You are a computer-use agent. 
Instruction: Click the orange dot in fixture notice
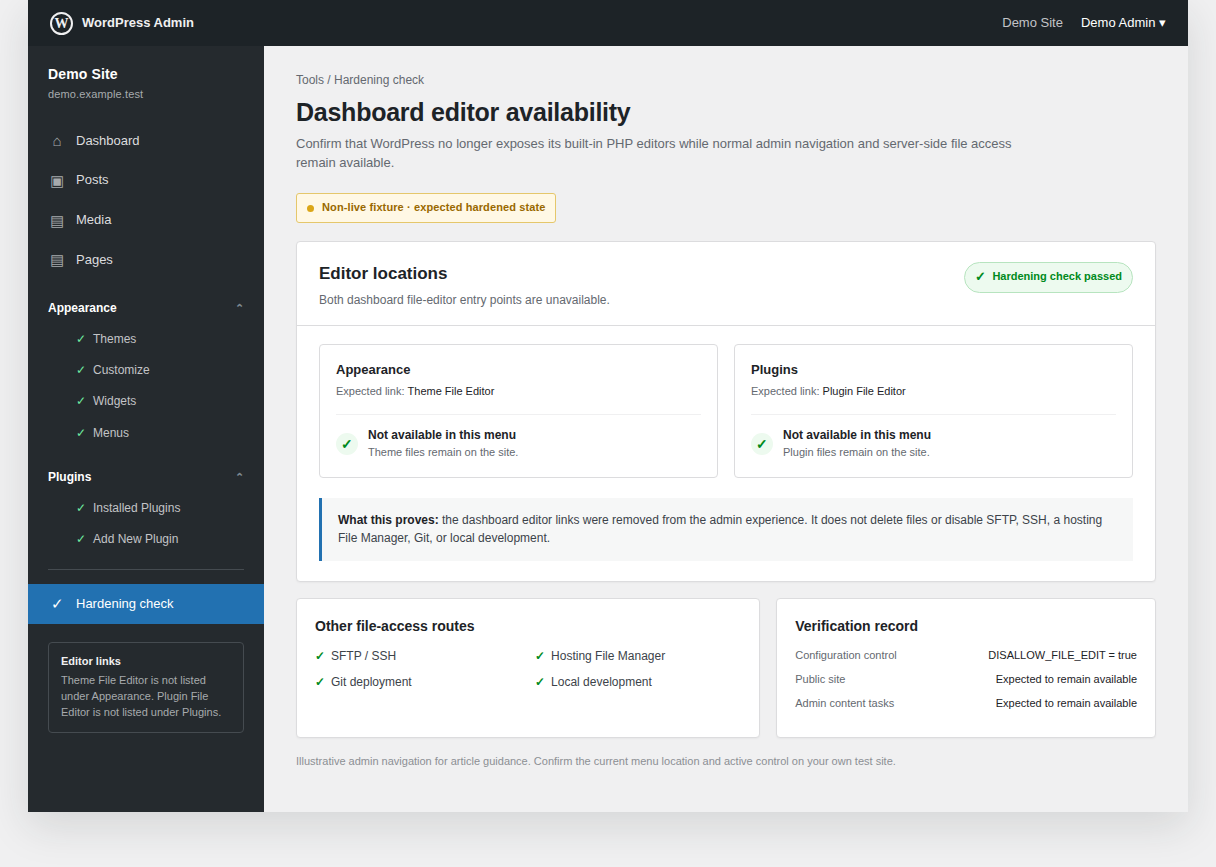click(x=310, y=208)
